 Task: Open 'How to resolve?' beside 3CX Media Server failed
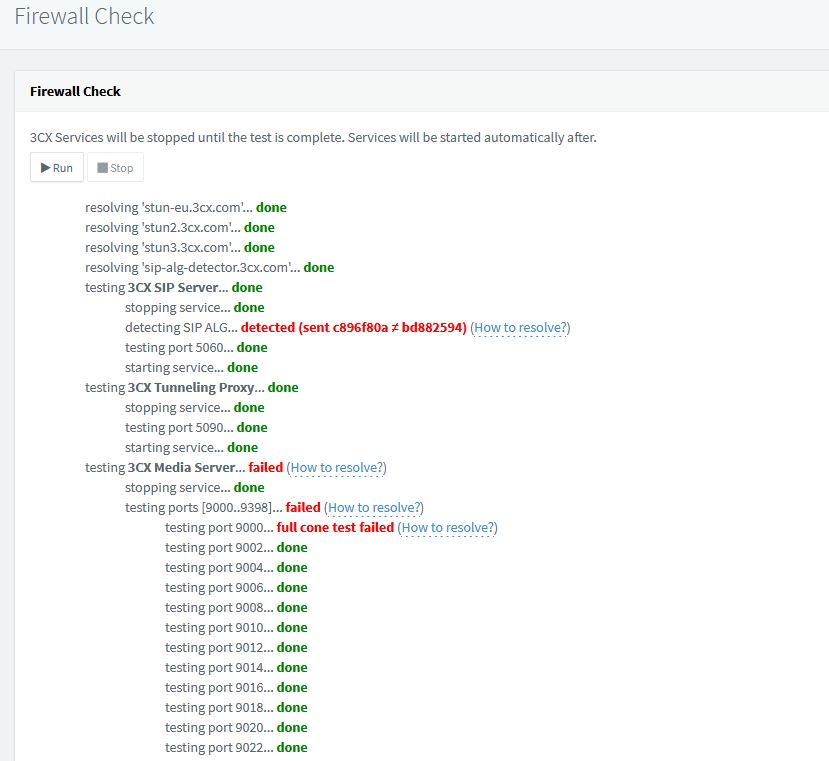click(336, 467)
